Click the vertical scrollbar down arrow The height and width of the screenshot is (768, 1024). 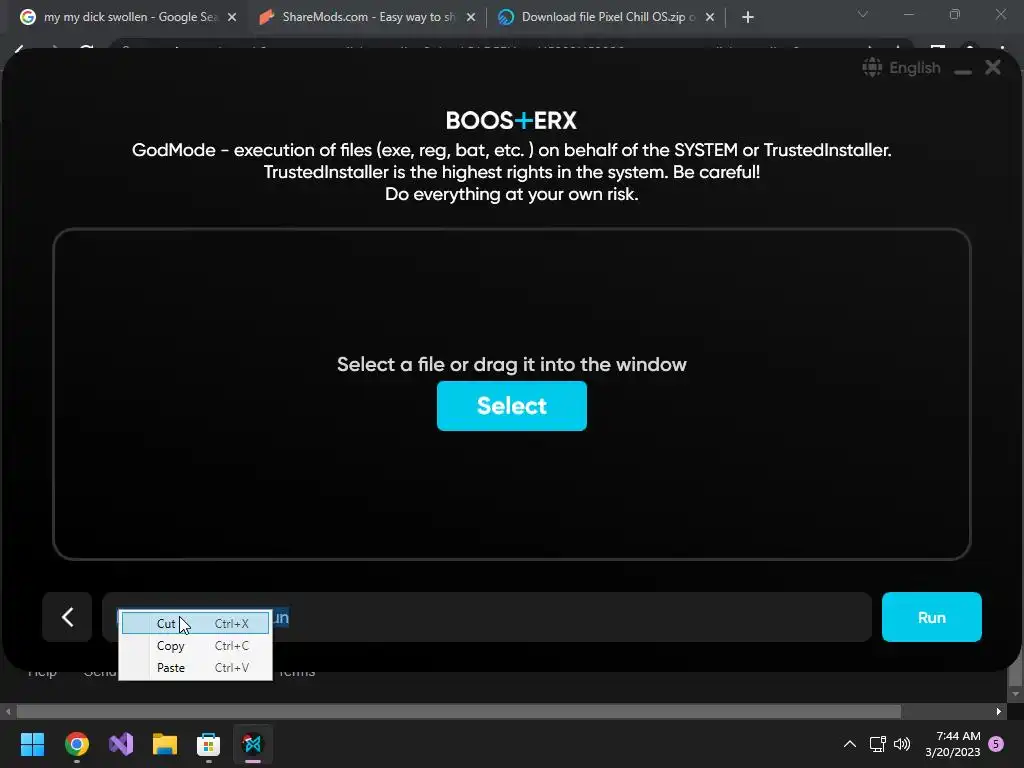[x=1015, y=694]
